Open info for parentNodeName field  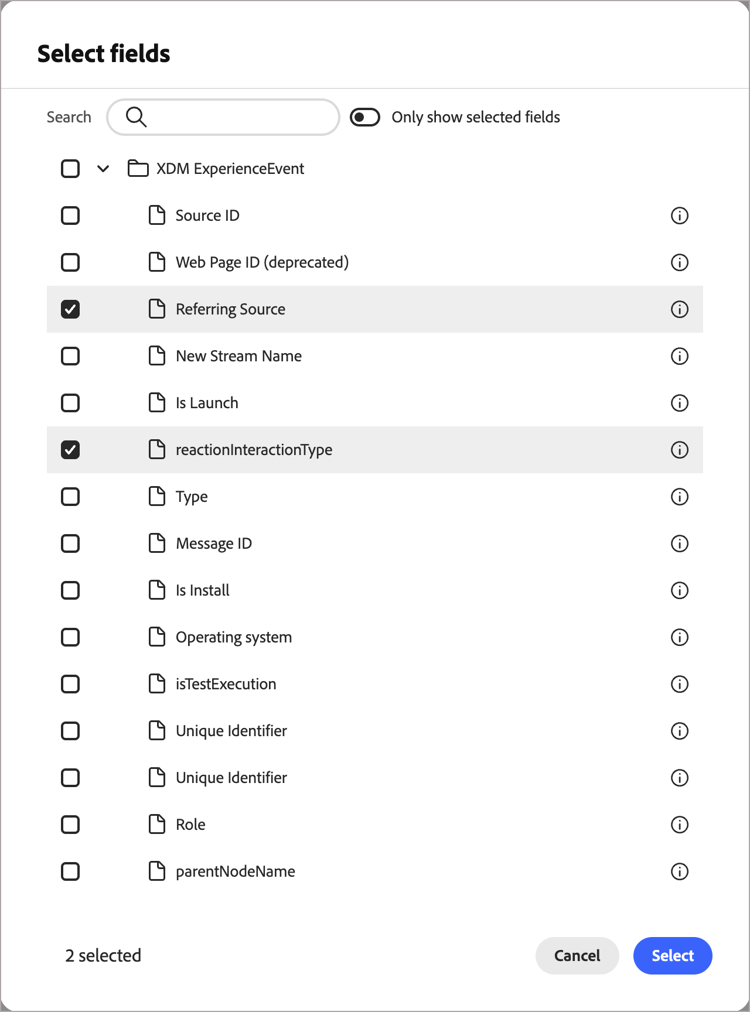coord(680,871)
